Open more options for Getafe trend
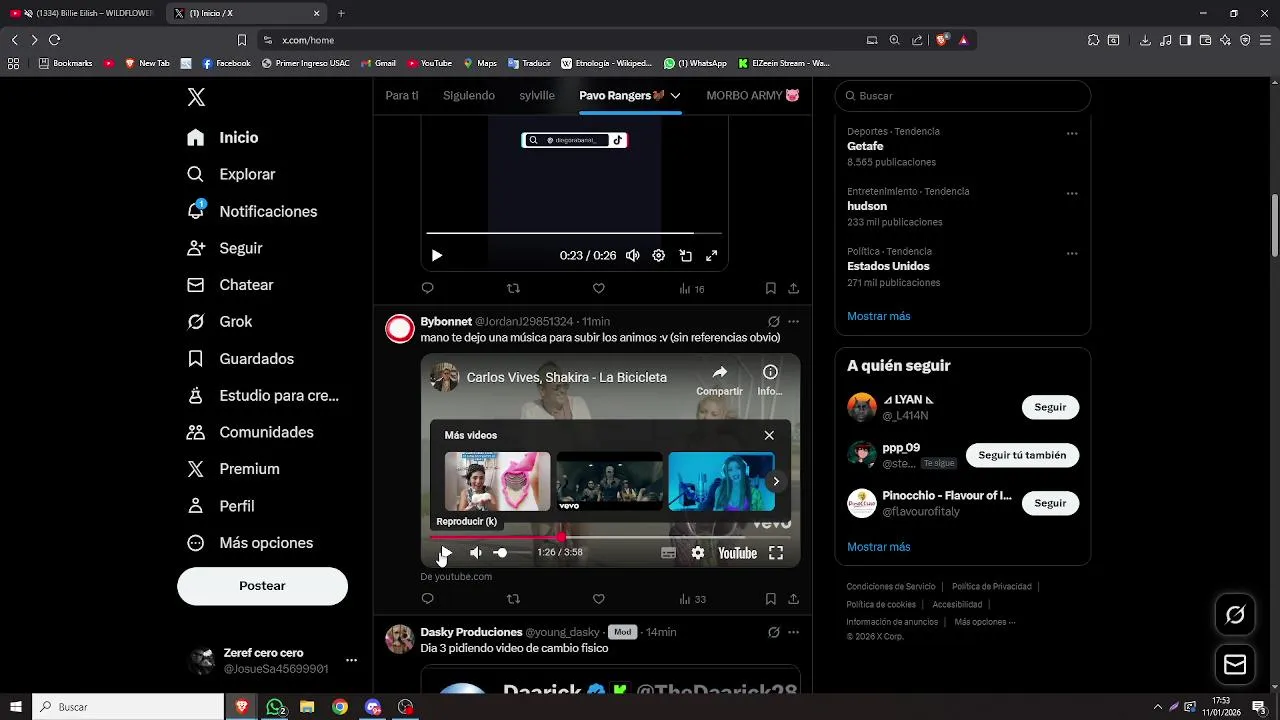 coord(1071,133)
